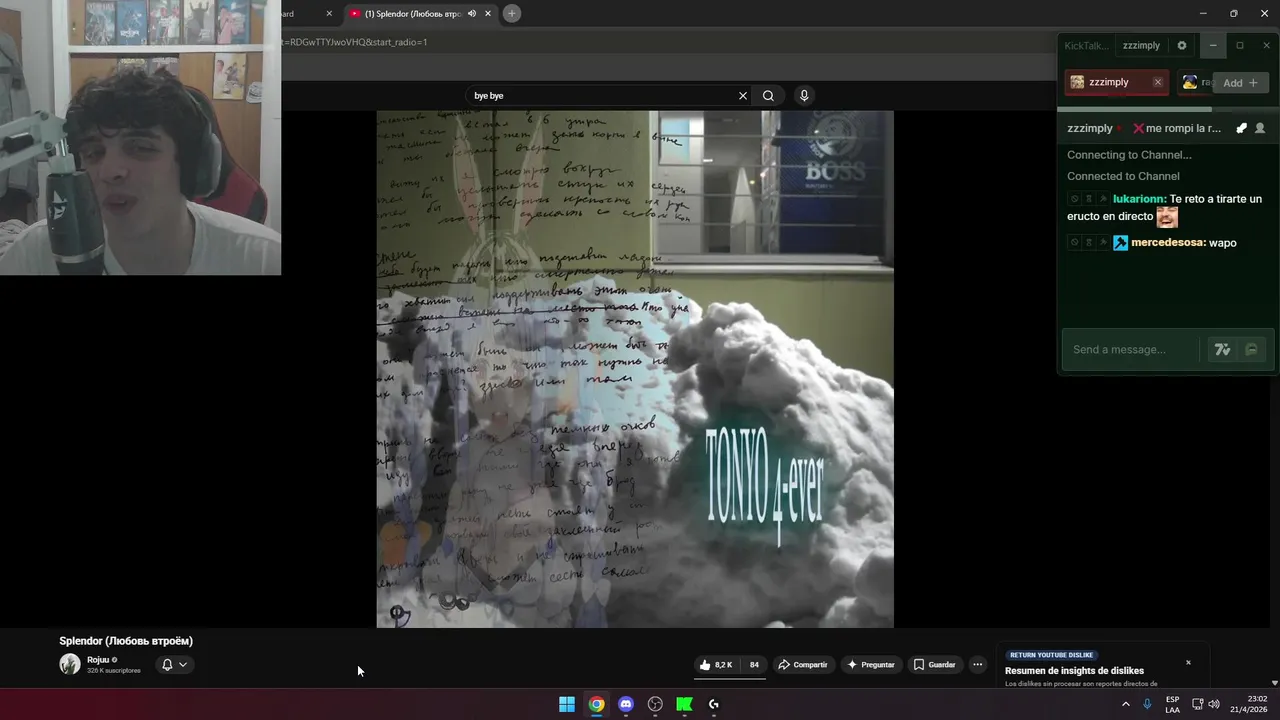Start voice search with the microphone icon
The height and width of the screenshot is (720, 1280).
tap(804, 96)
